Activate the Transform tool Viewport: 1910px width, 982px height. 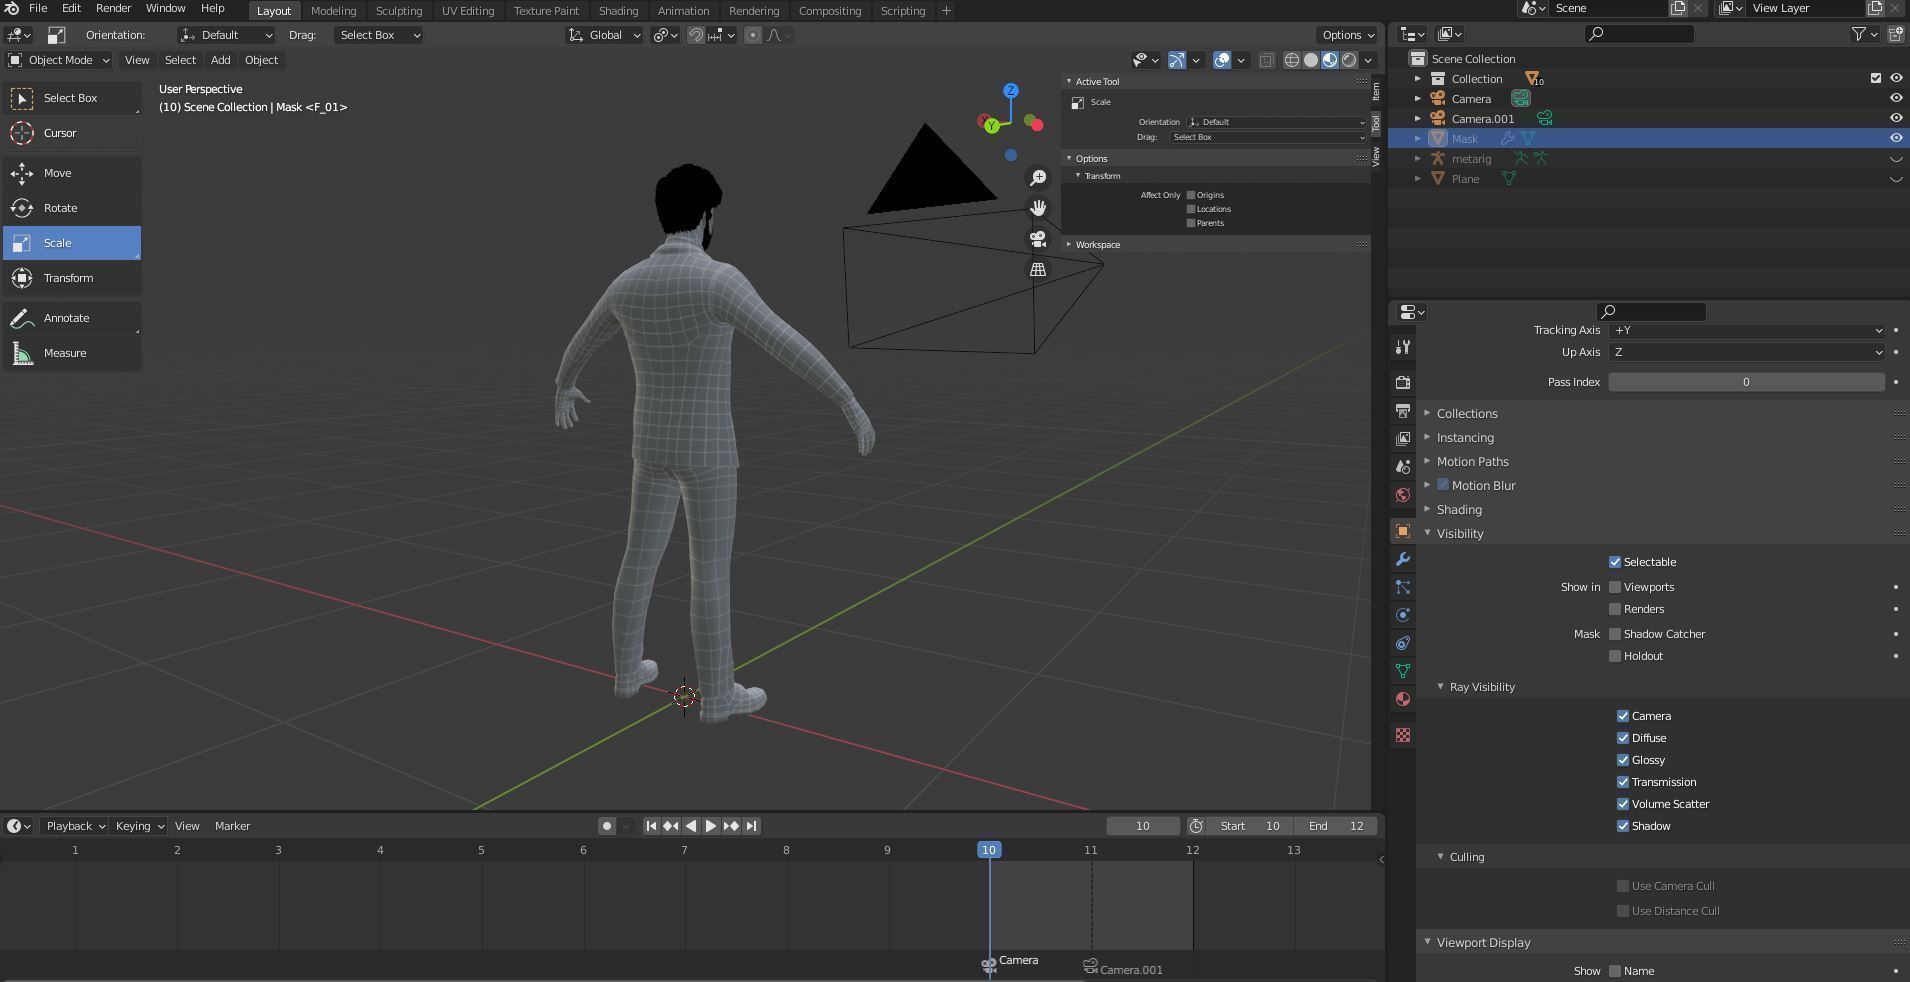pyautogui.click(x=71, y=278)
